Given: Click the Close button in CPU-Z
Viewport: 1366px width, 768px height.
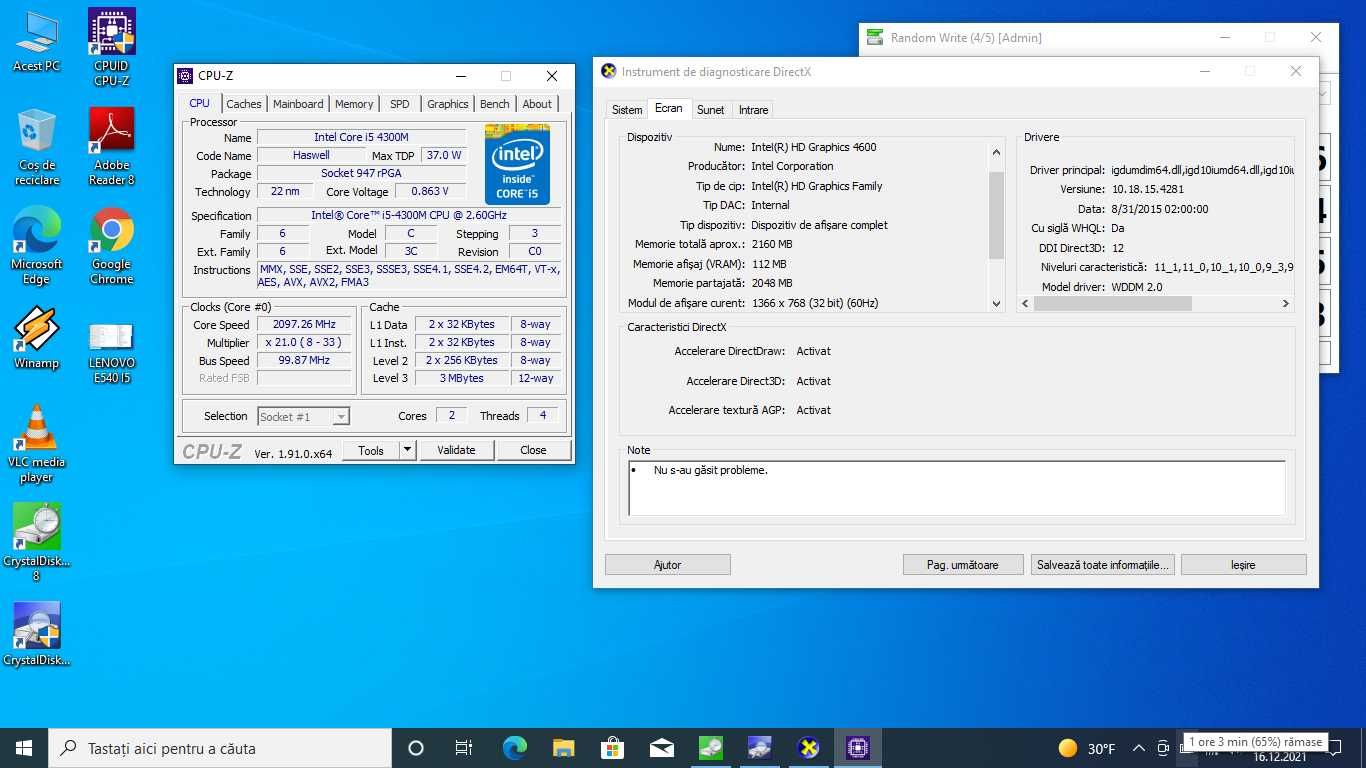Looking at the screenshot, I should [x=533, y=450].
